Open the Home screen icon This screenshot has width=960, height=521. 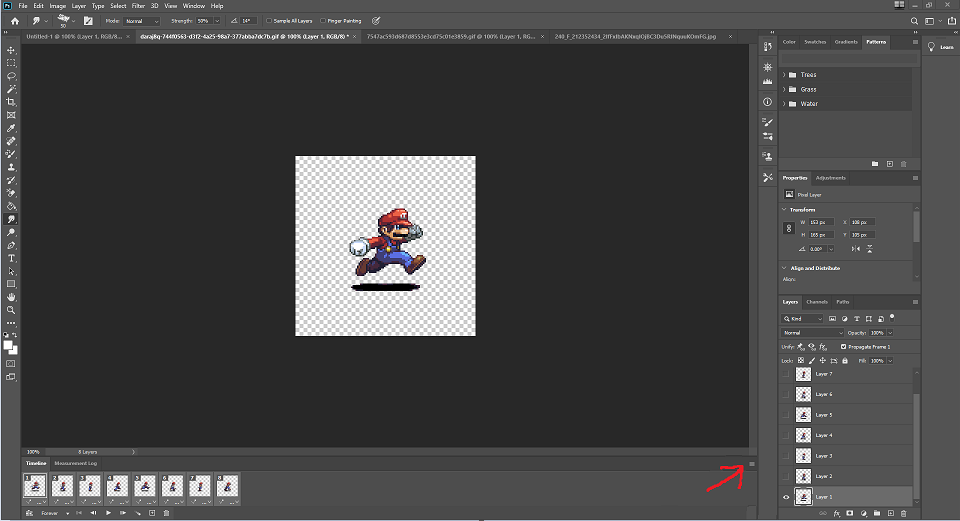(15, 21)
